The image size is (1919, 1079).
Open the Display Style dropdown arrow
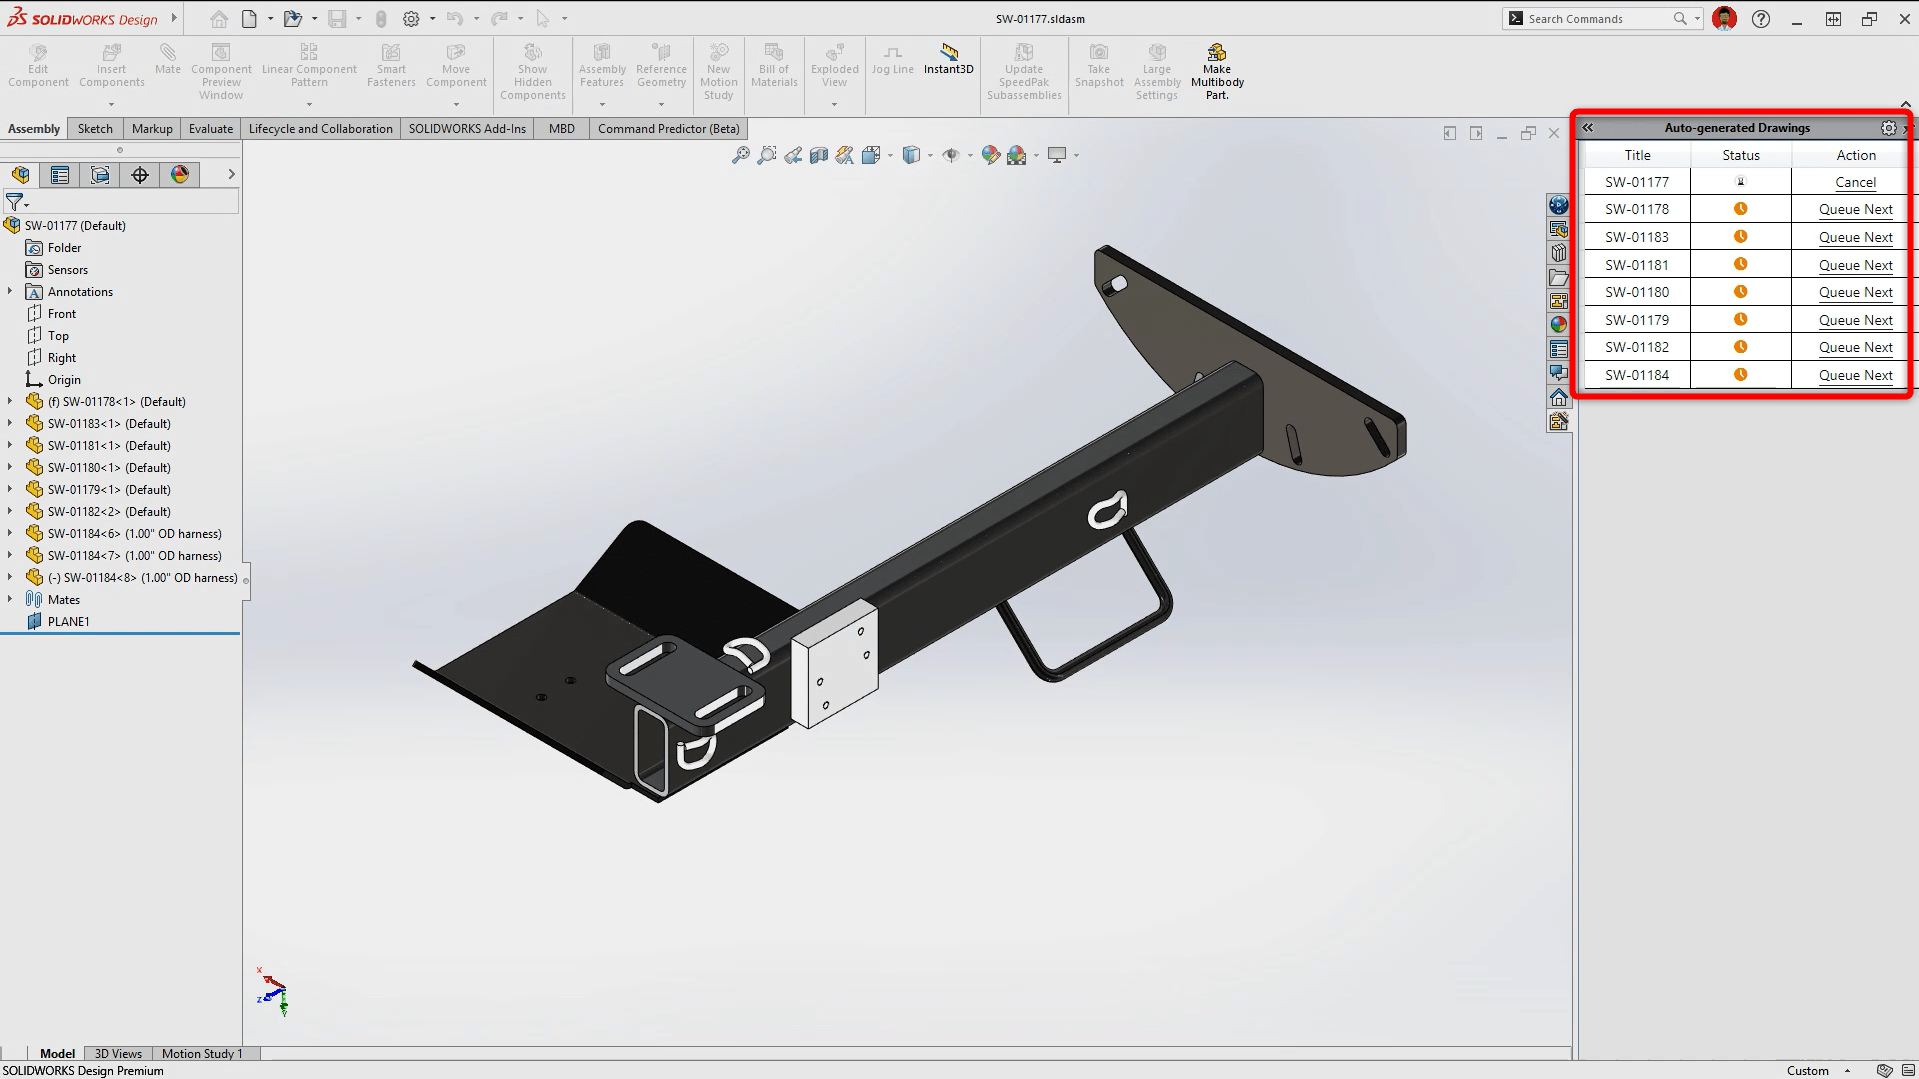tap(929, 155)
